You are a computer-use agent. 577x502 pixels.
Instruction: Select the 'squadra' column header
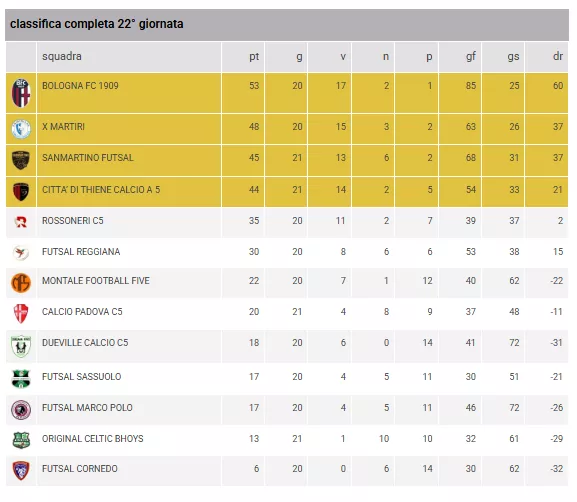[x=62, y=56]
